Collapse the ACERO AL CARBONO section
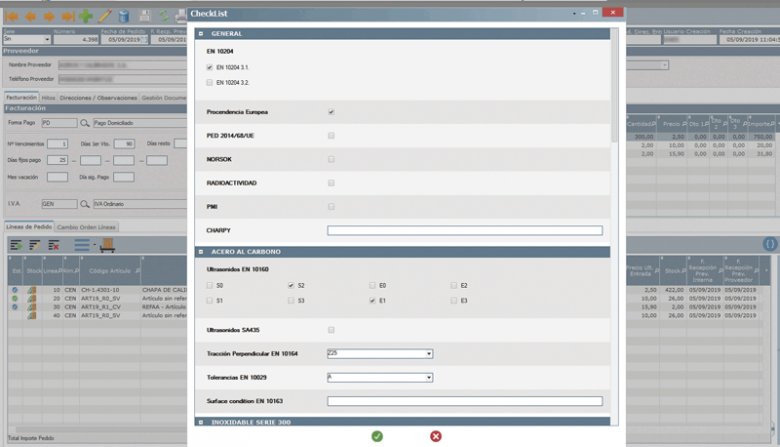 [200, 252]
